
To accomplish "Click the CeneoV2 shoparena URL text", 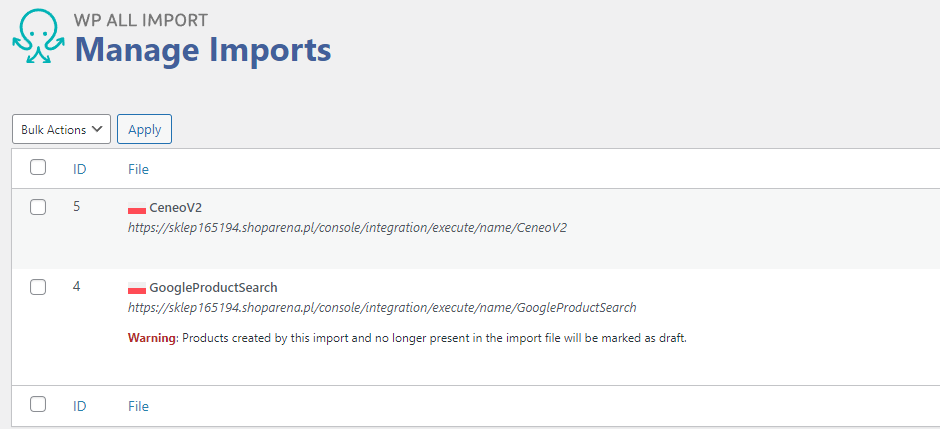I will [x=347, y=228].
